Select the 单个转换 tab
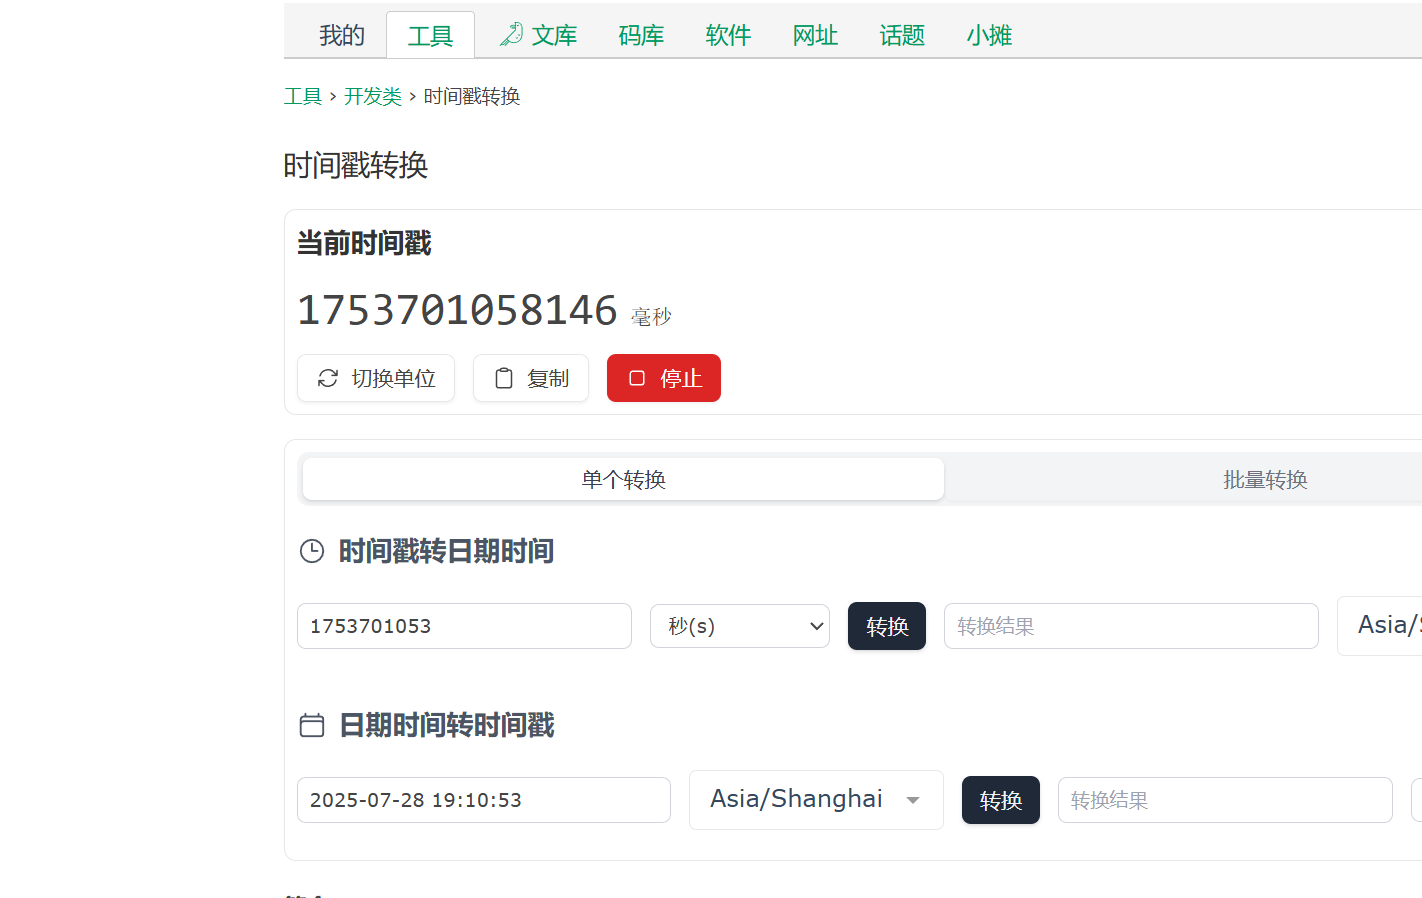The width and height of the screenshot is (1422, 898). (x=623, y=479)
